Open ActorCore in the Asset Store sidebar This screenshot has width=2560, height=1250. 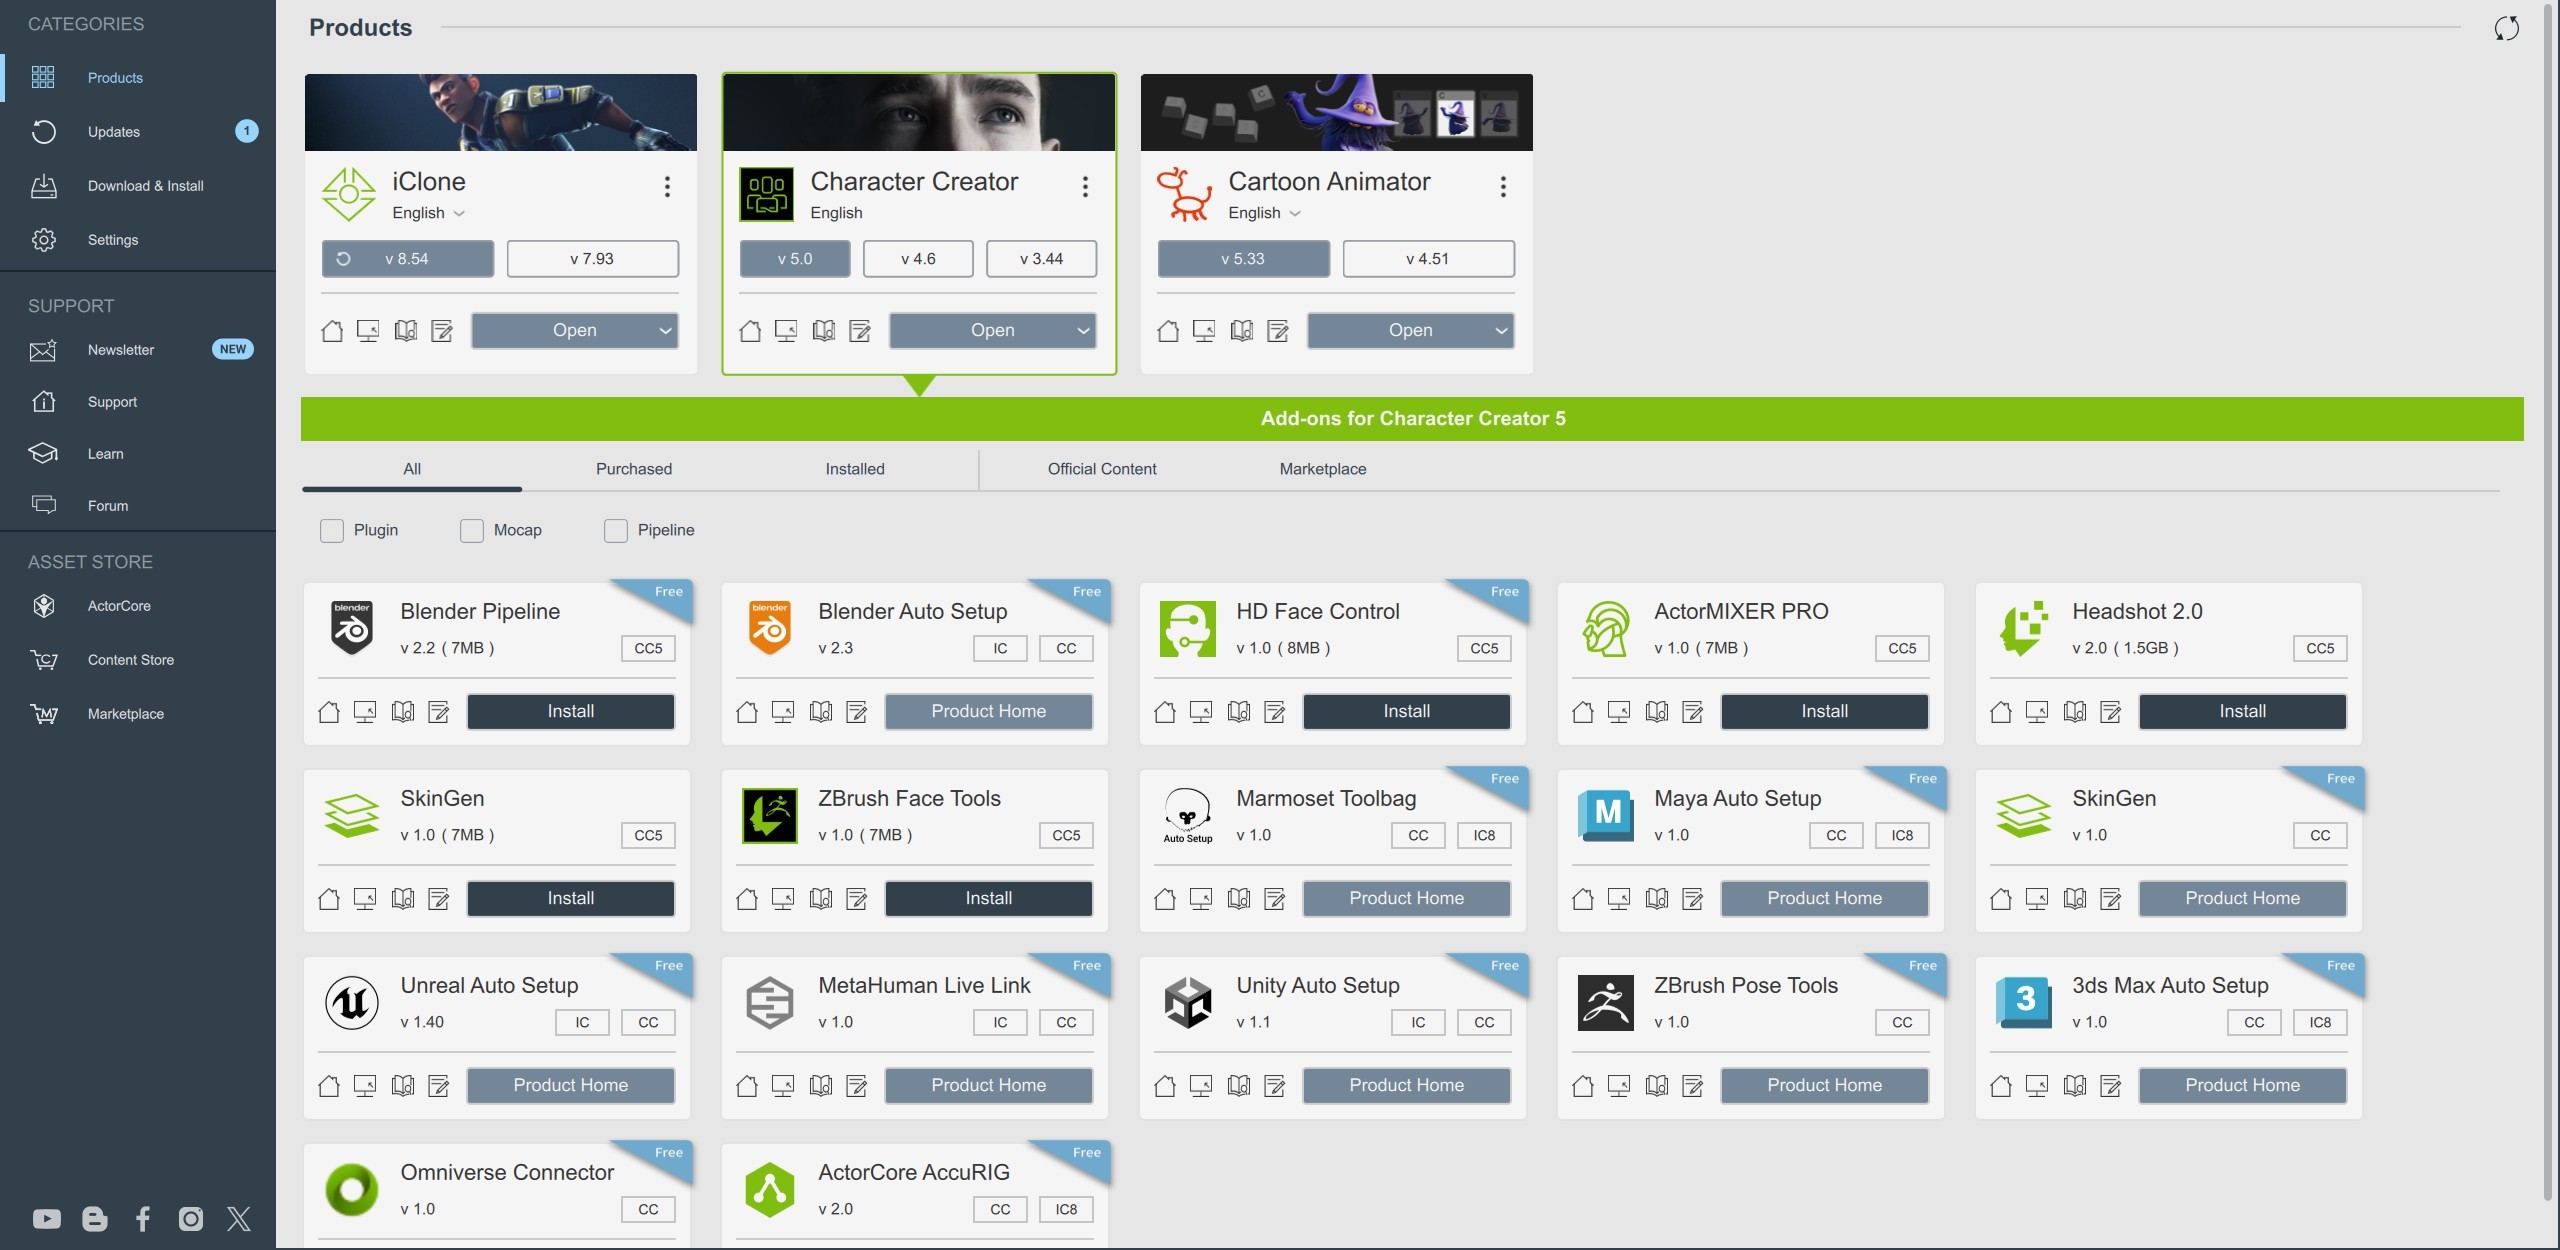point(119,606)
